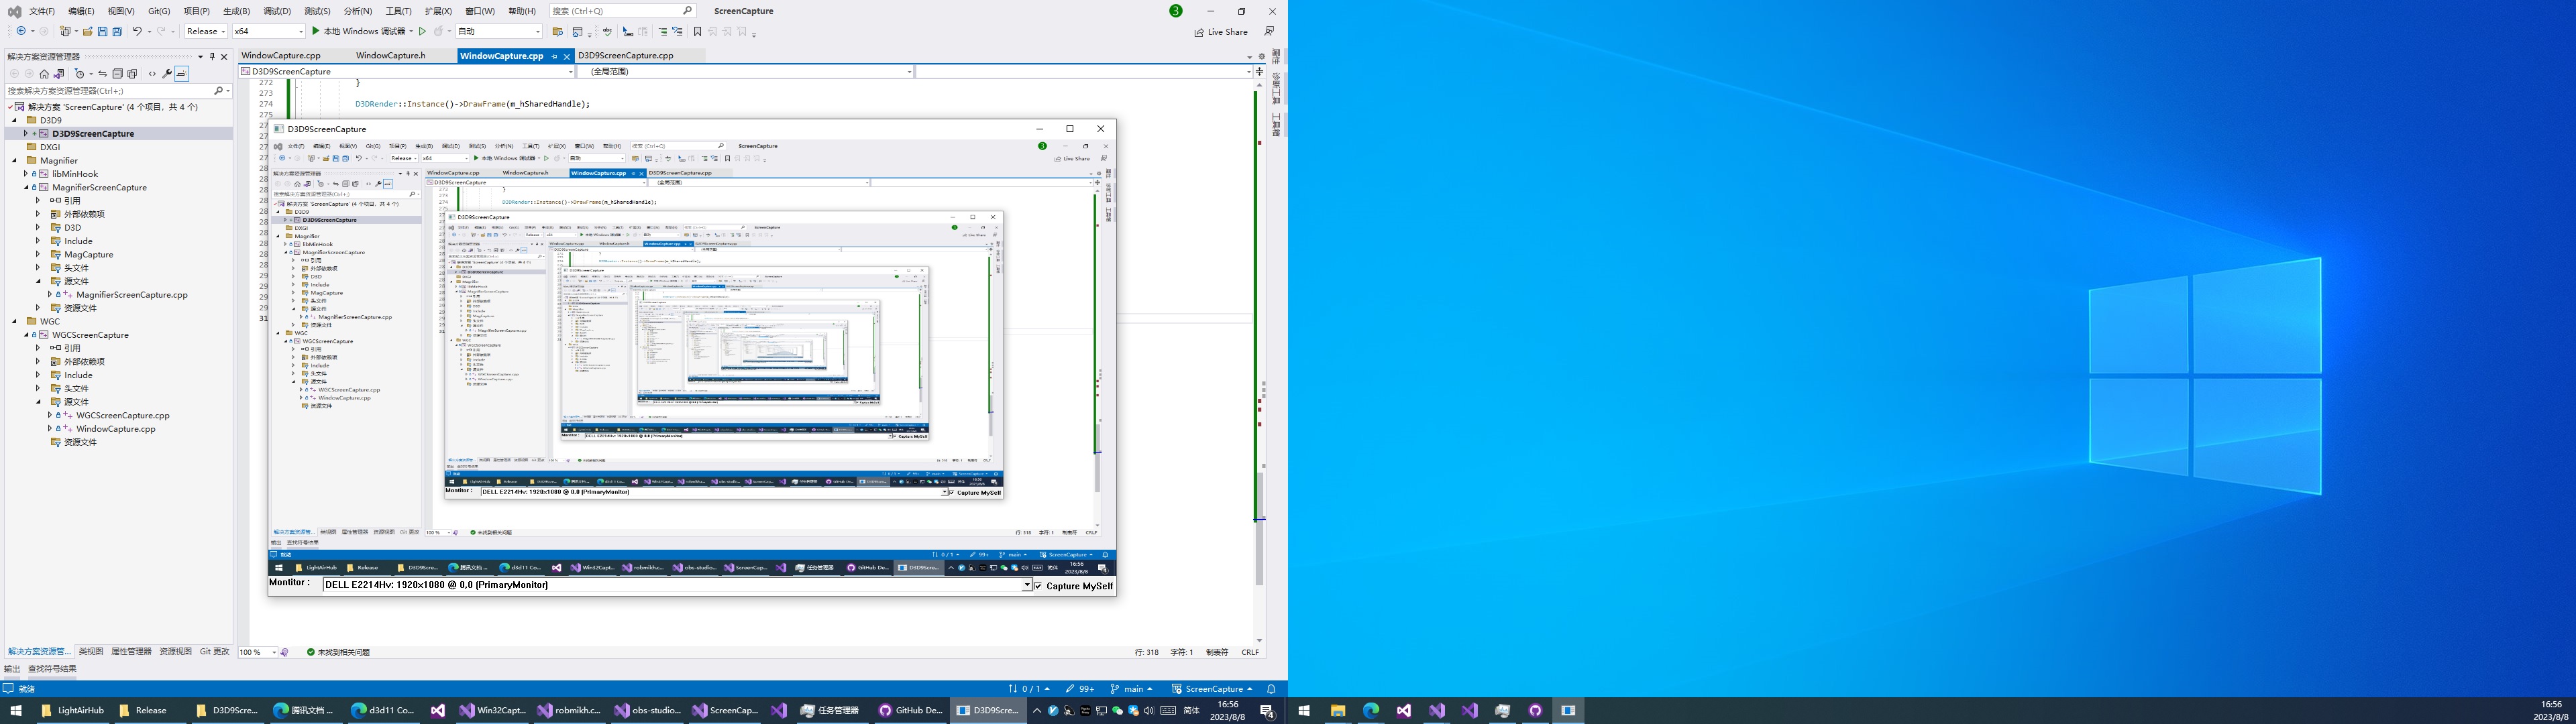Viewport: 2576px width, 724px height.
Task: Click the Live Share button
Action: click(x=1221, y=32)
